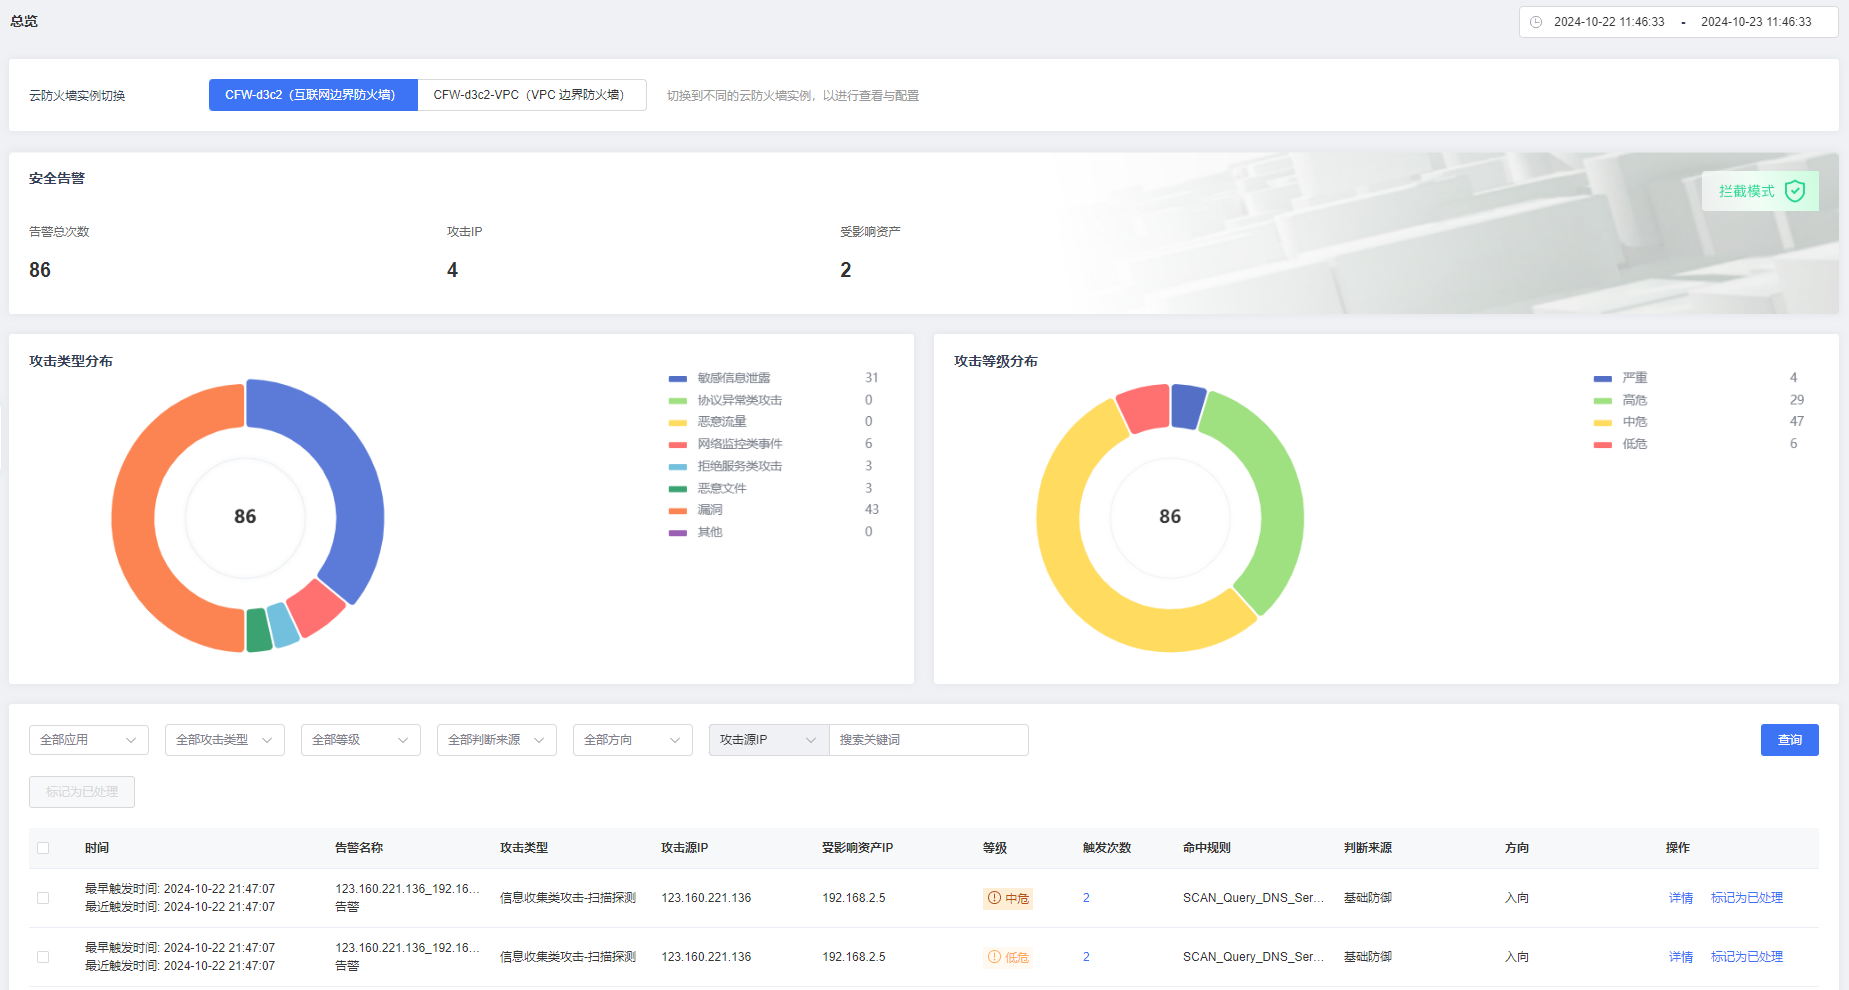Click attack source IP 123.160.221.136 in 中危 row

point(706,898)
